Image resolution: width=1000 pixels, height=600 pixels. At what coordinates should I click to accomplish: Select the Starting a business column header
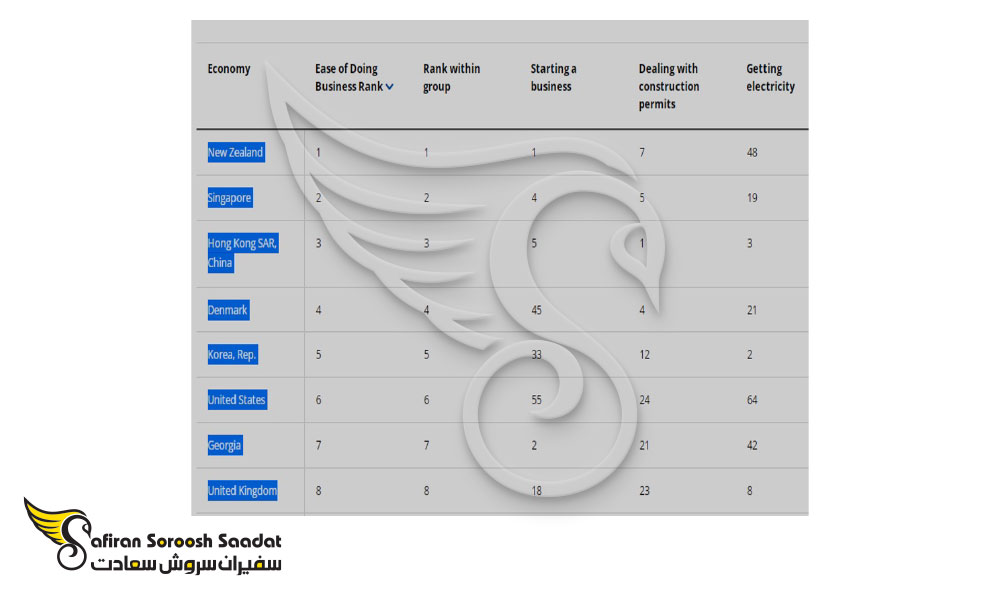[553, 77]
